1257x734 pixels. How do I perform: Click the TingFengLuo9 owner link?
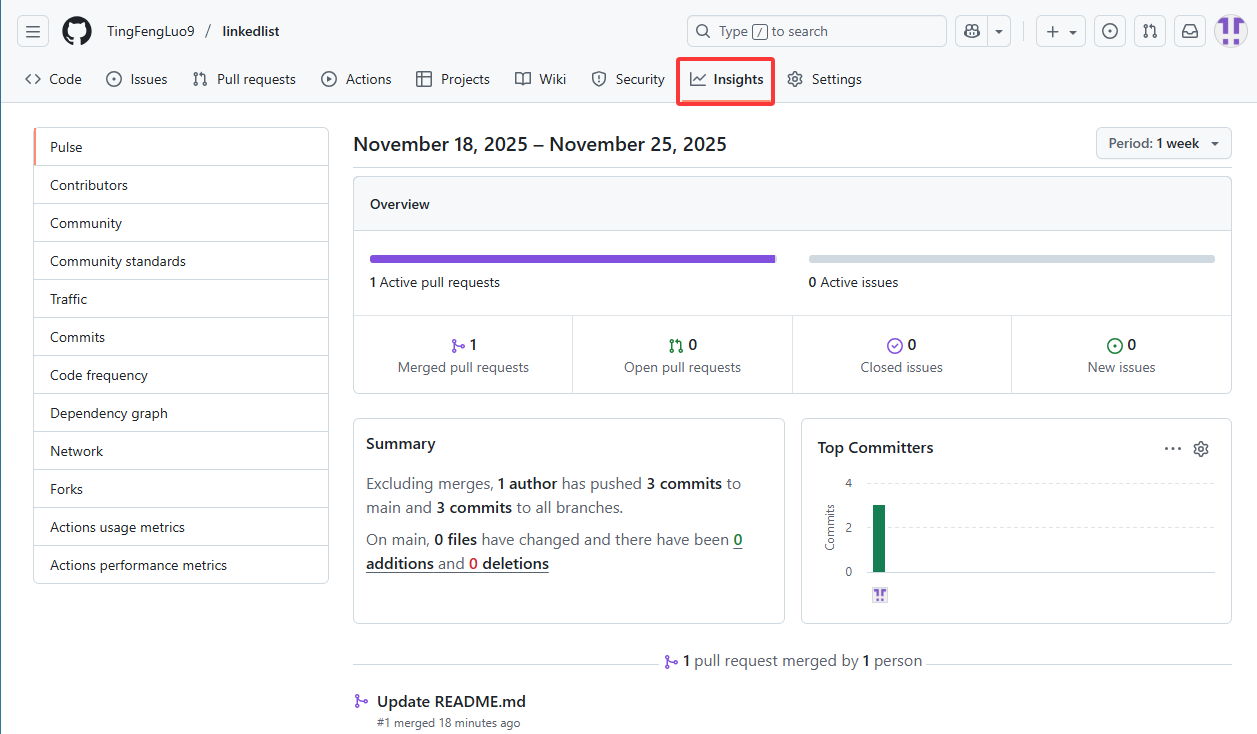151,31
